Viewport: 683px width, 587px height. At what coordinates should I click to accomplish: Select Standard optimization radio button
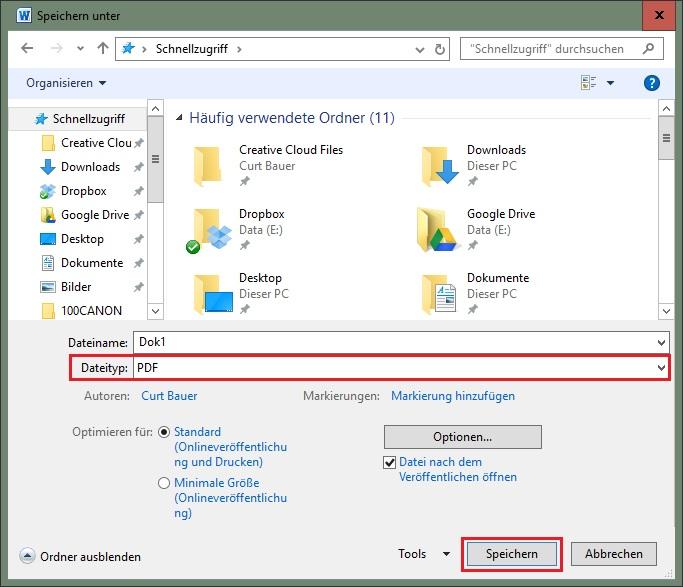pos(164,432)
